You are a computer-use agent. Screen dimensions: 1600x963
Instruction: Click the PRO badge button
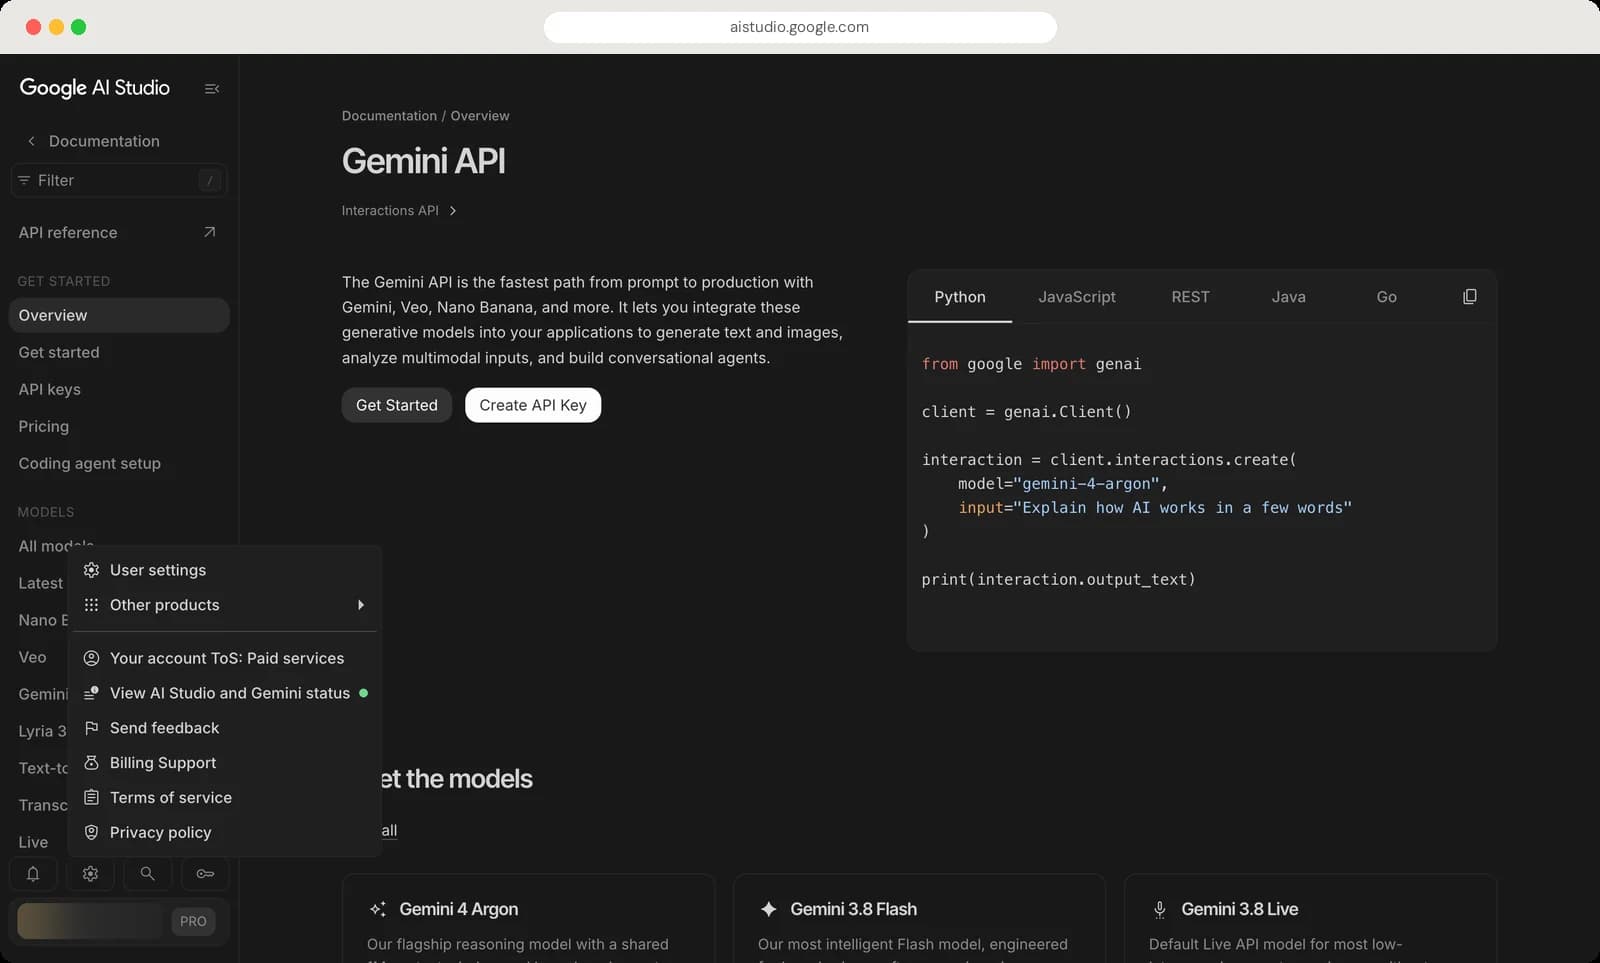[193, 921]
